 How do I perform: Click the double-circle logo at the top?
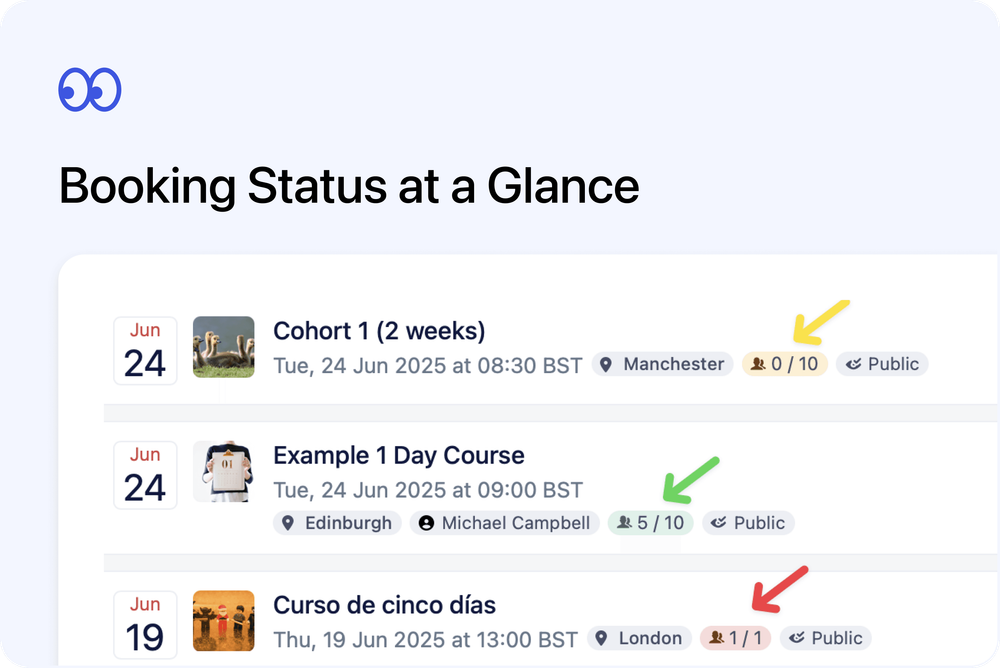(90, 88)
